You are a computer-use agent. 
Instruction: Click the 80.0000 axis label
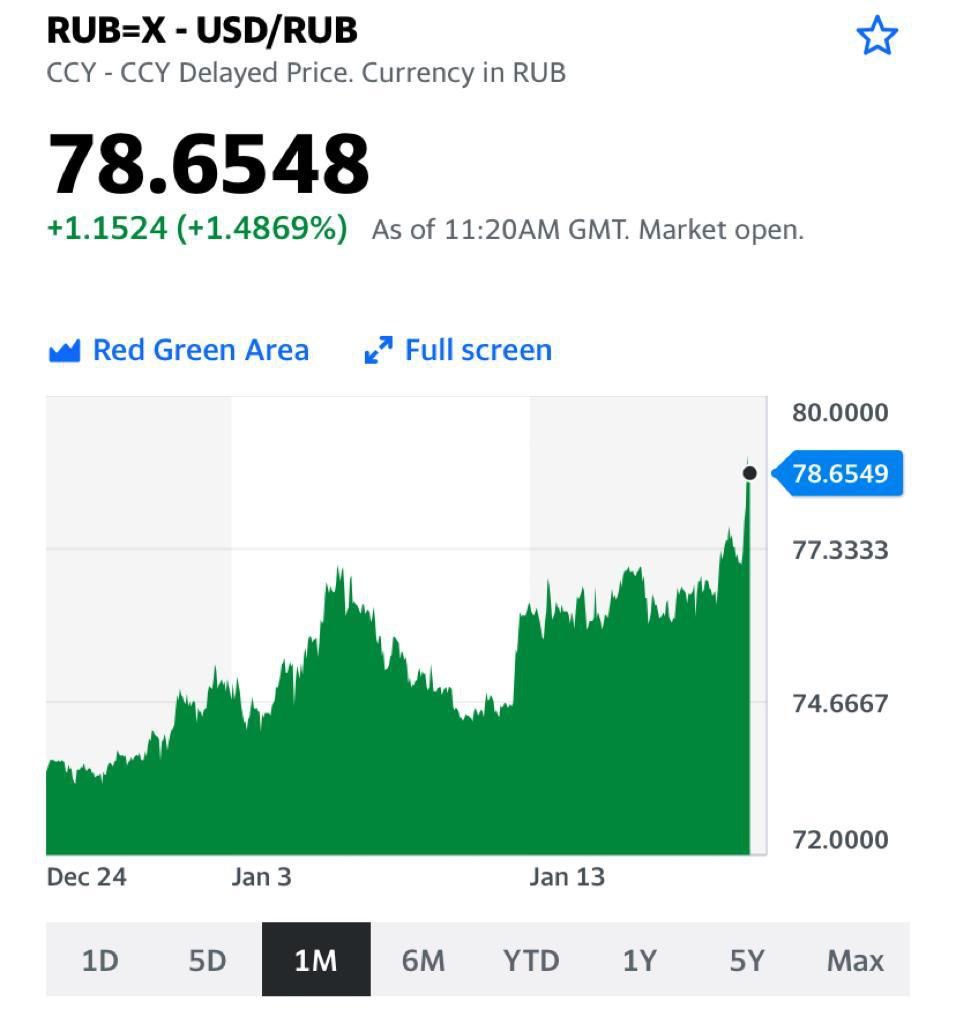(840, 413)
